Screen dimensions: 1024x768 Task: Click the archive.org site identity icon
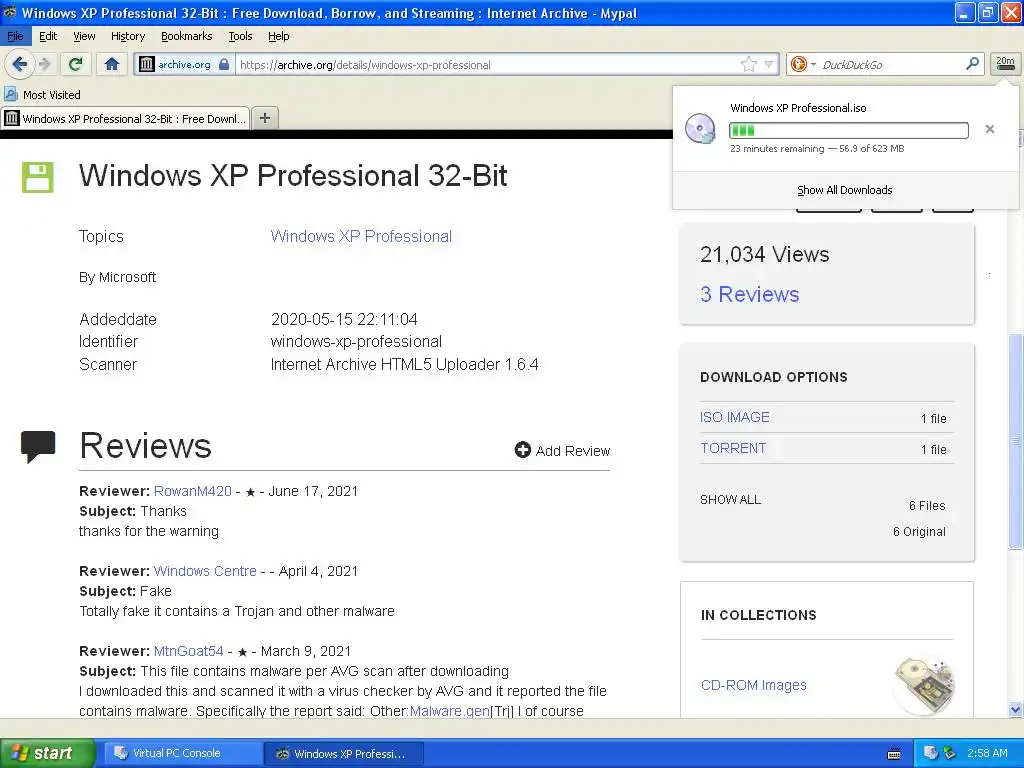147,64
